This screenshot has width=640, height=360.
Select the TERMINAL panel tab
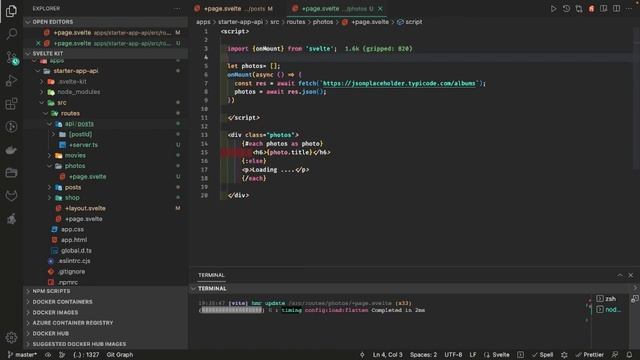tap(211, 275)
